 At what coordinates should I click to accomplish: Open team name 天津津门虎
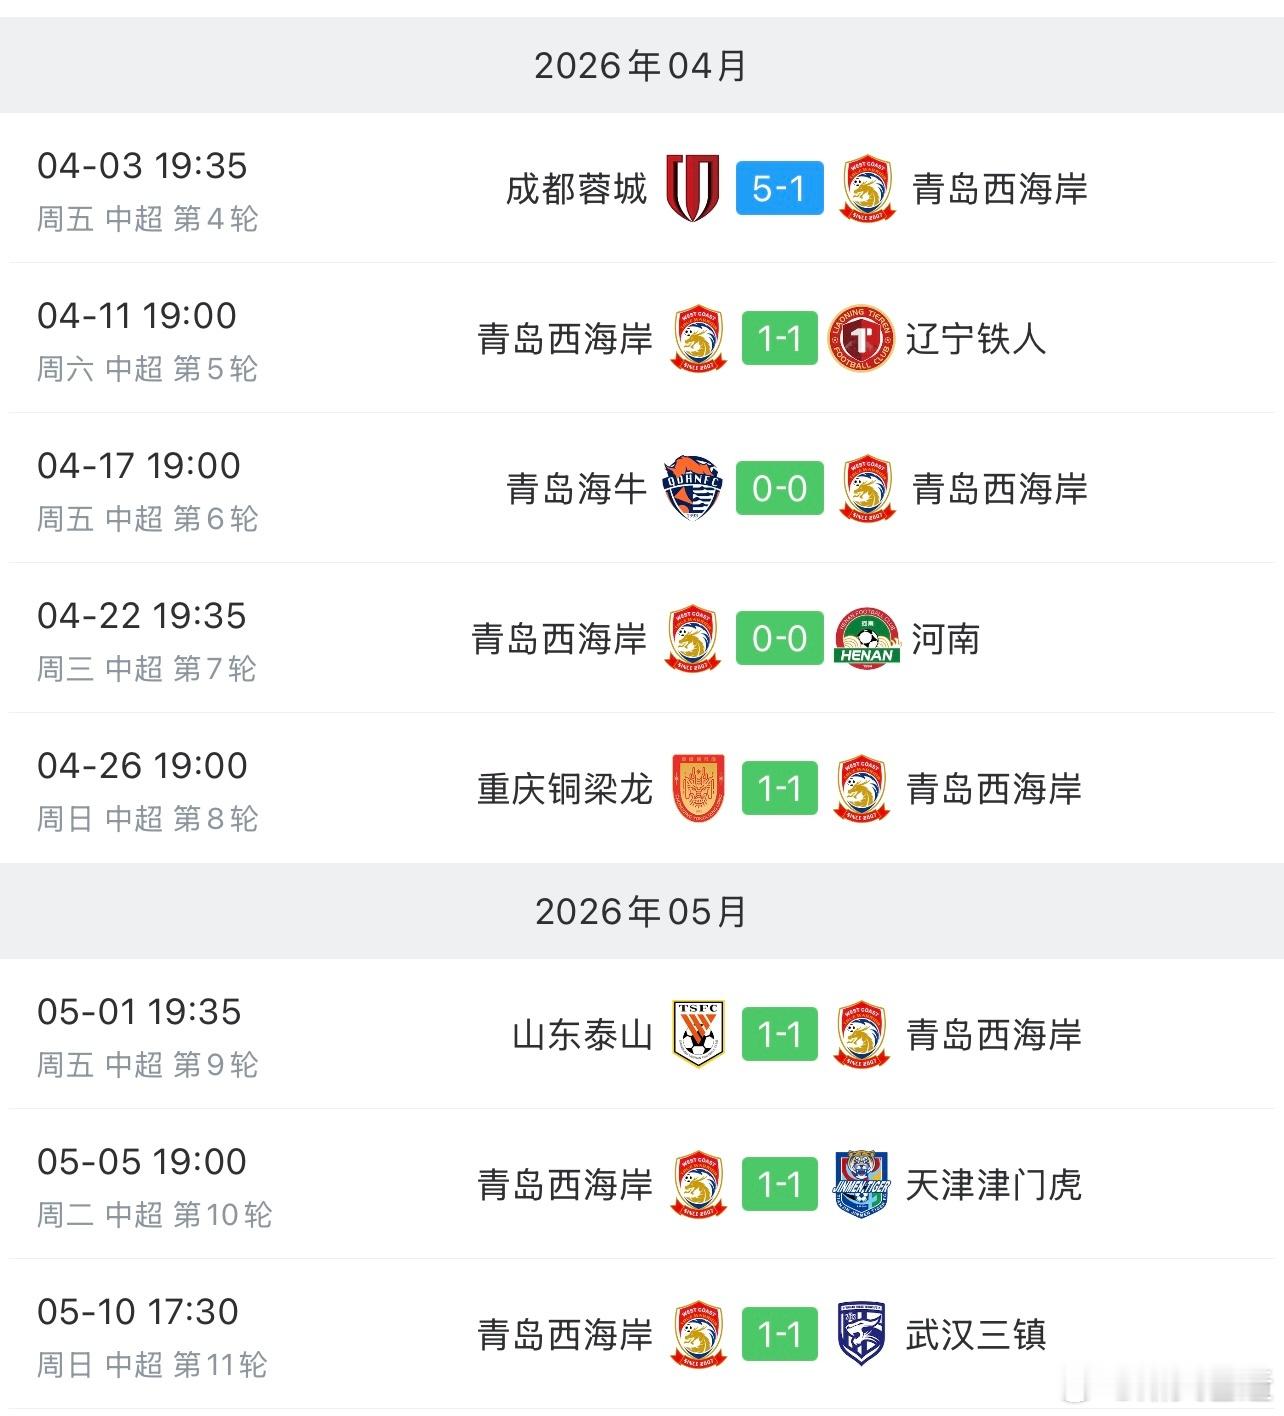click(993, 1185)
